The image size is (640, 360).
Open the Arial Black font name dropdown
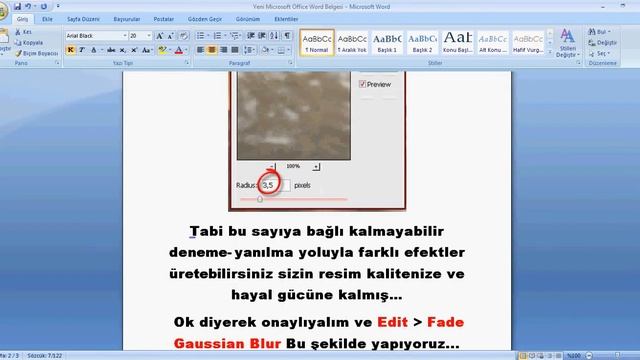click(x=124, y=36)
